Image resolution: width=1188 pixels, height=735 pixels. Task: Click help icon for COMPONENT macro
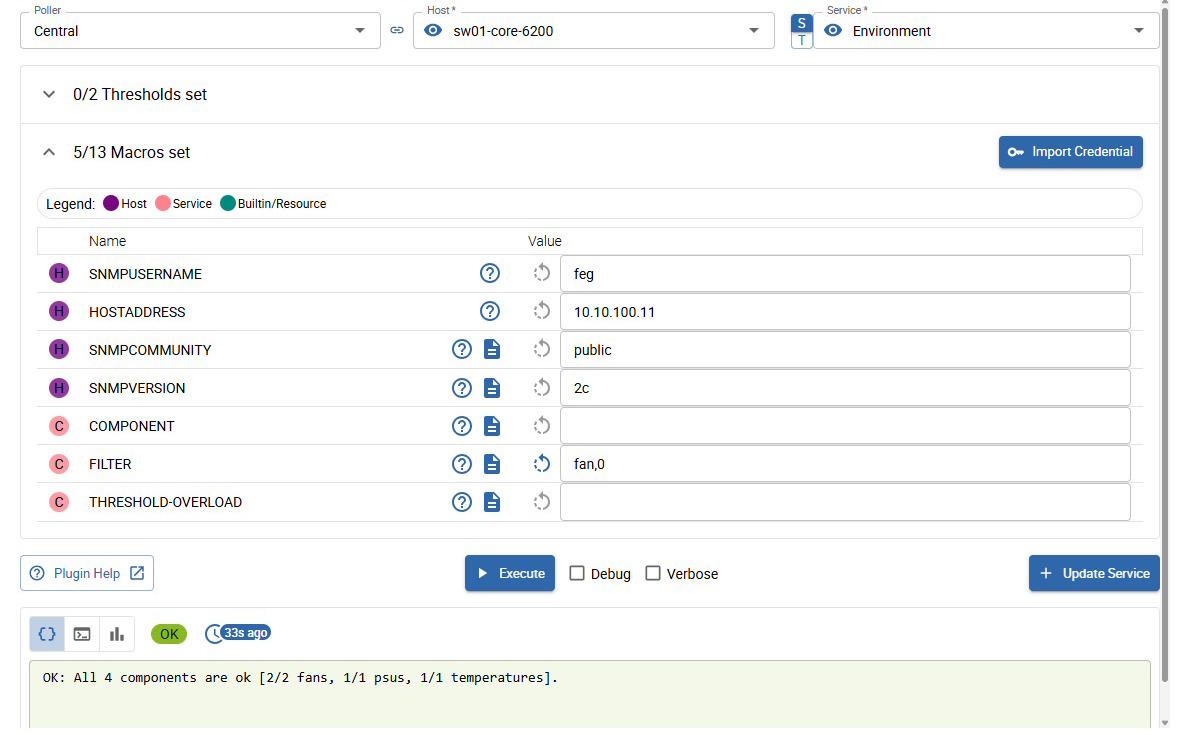pos(461,426)
